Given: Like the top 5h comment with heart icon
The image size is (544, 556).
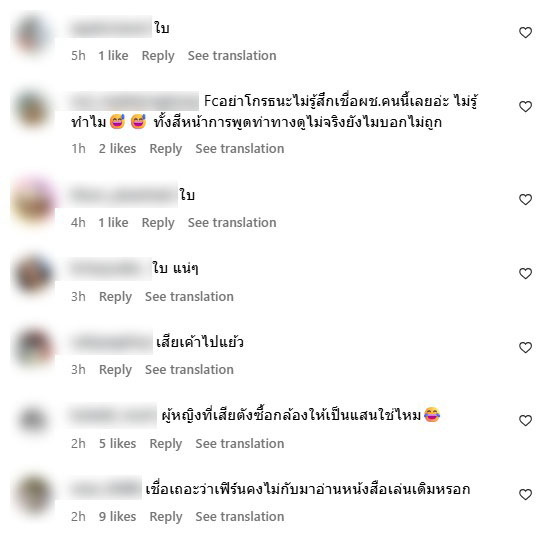Looking at the screenshot, I should tap(525, 33).
